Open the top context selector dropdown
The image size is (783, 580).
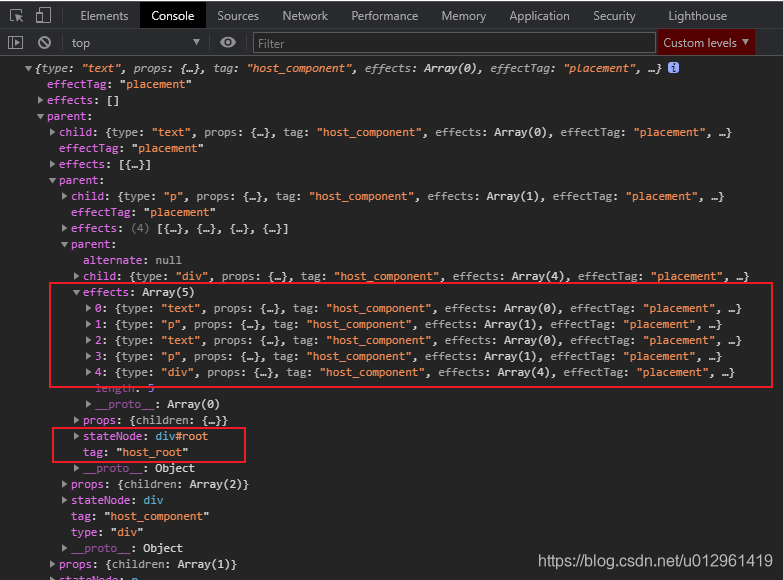[x=135, y=43]
